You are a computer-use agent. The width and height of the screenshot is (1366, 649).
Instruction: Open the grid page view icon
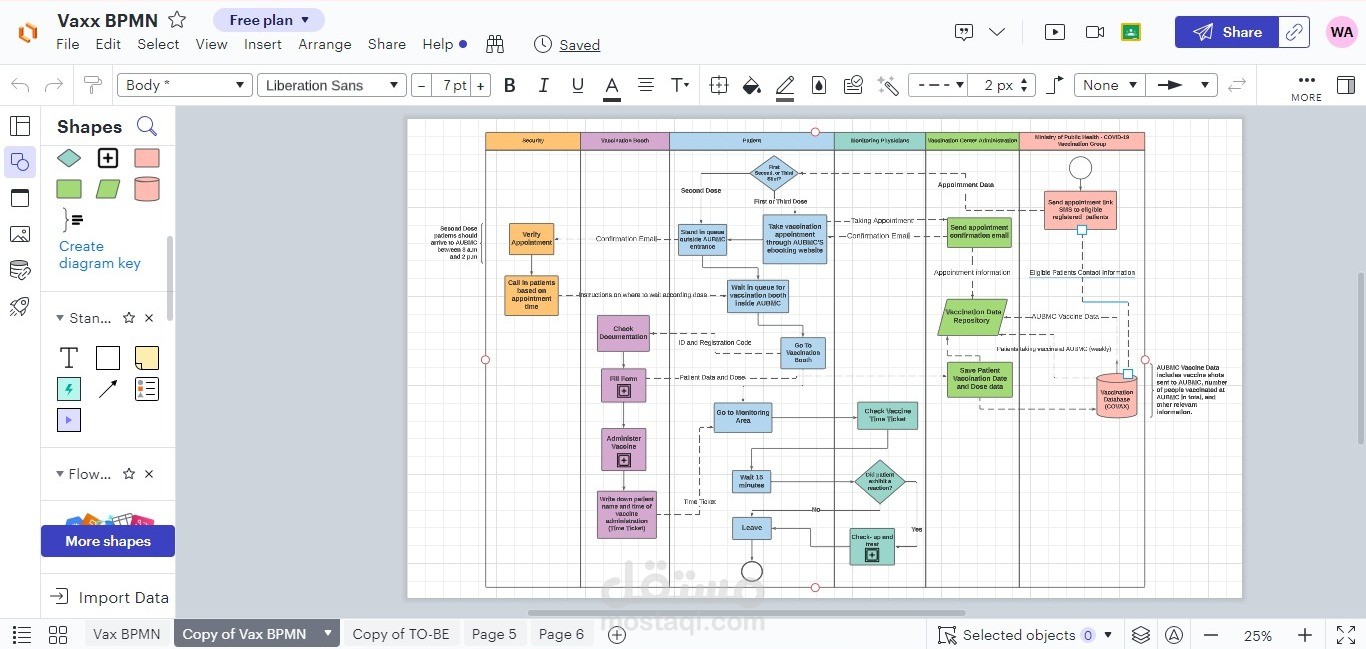coord(57,635)
